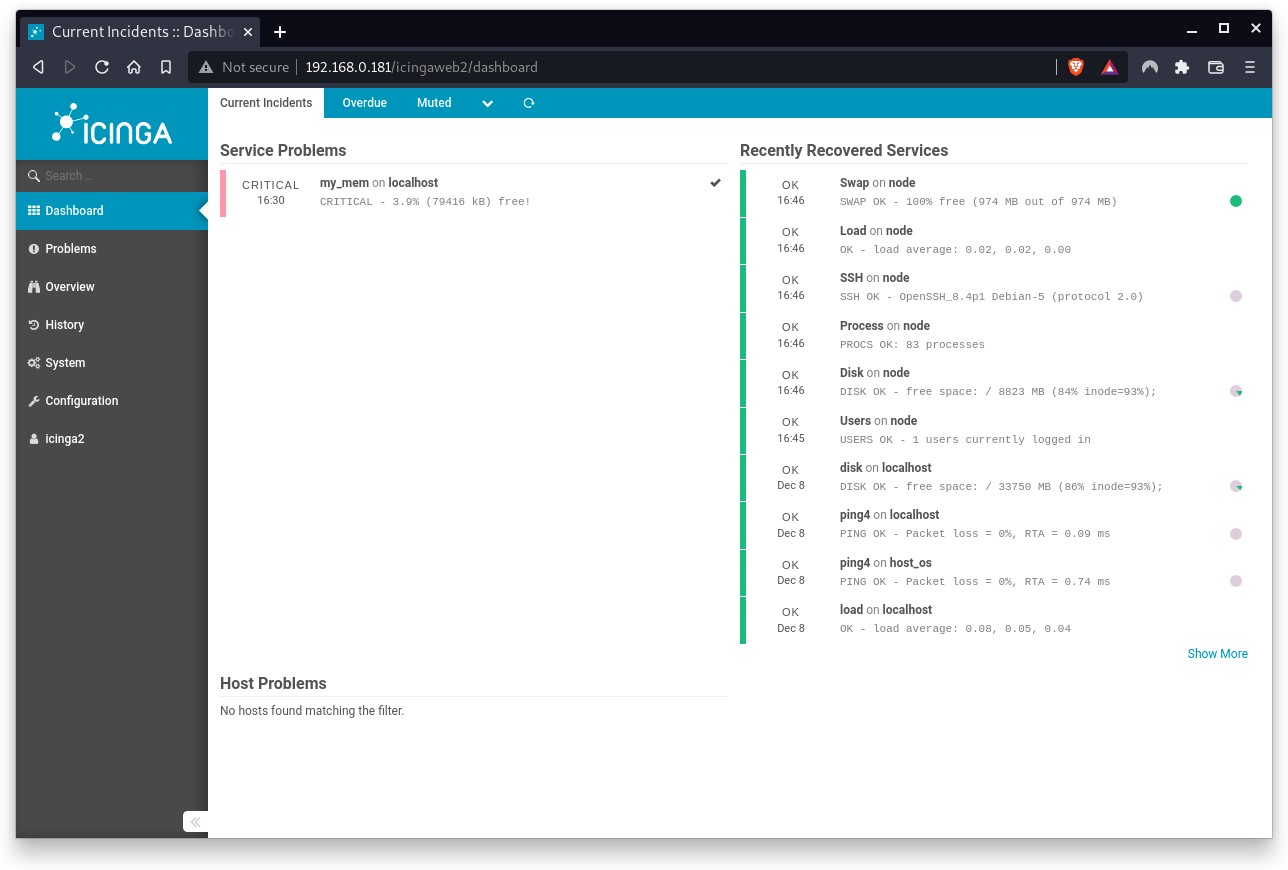The image size is (1288, 870).
Task: Click the purple indicator next to SSH on node
Action: 1236,296
